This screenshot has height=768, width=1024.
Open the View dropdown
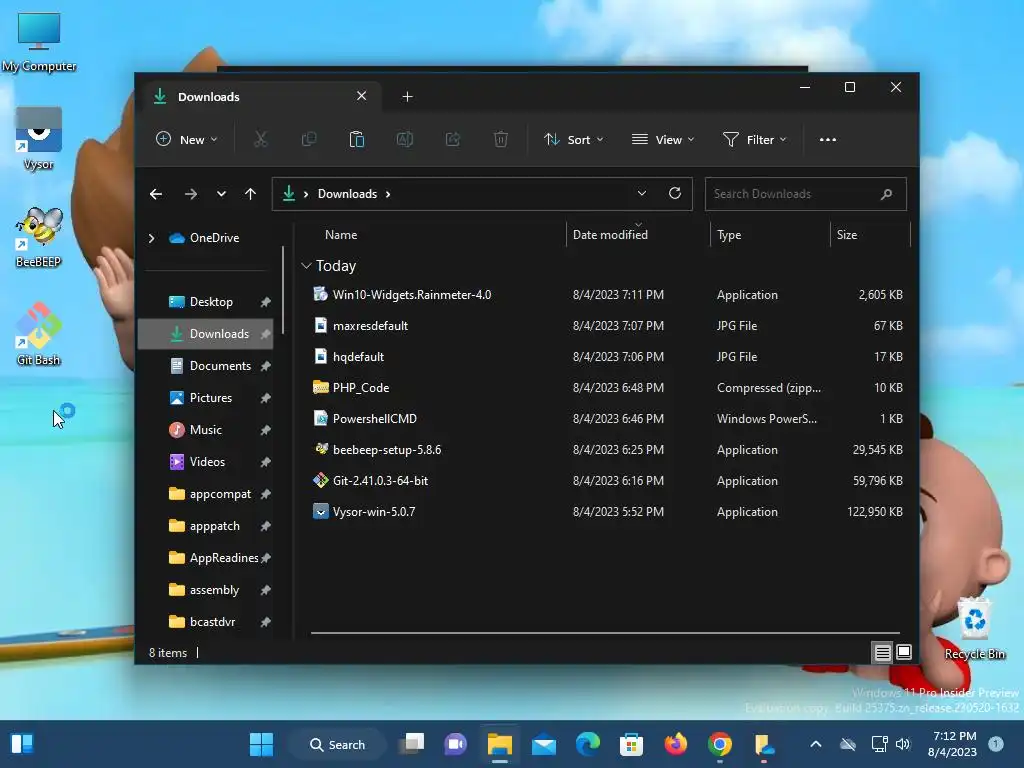click(663, 139)
